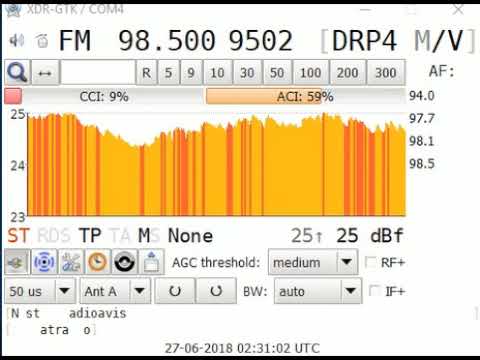480x360 pixels.
Task: Enable the RF+ checkbox
Action: (370, 262)
